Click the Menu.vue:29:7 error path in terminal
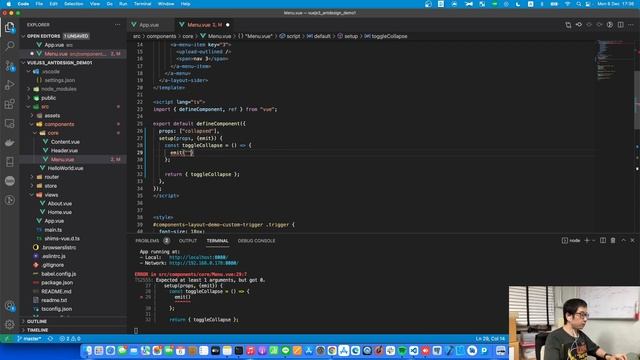This screenshot has width=640, height=360. 202,274
